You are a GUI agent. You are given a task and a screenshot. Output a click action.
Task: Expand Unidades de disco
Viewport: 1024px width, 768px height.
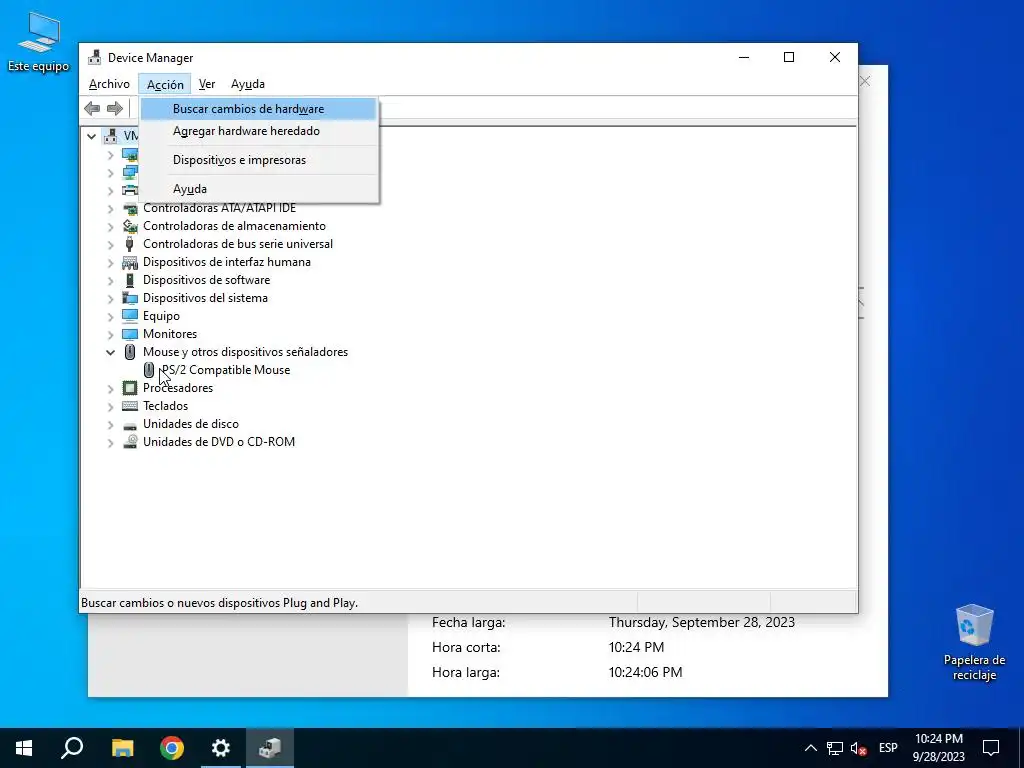[x=110, y=424]
